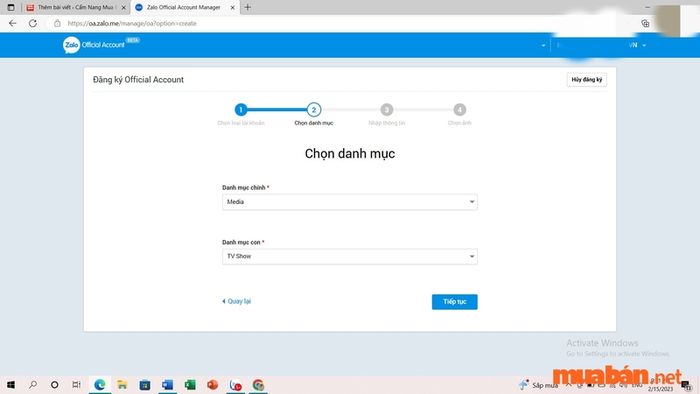The image size is (700, 394).
Task: Click Hủy đăng ký button
Action: pos(587,79)
